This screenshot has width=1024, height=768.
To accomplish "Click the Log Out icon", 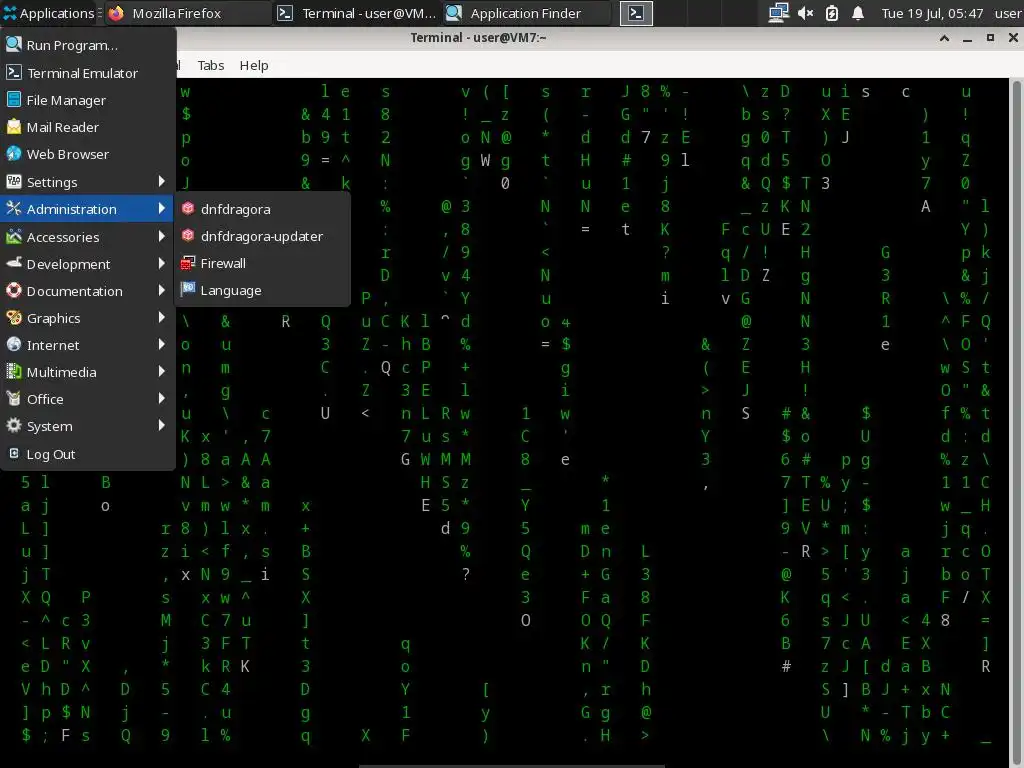I will (x=14, y=453).
